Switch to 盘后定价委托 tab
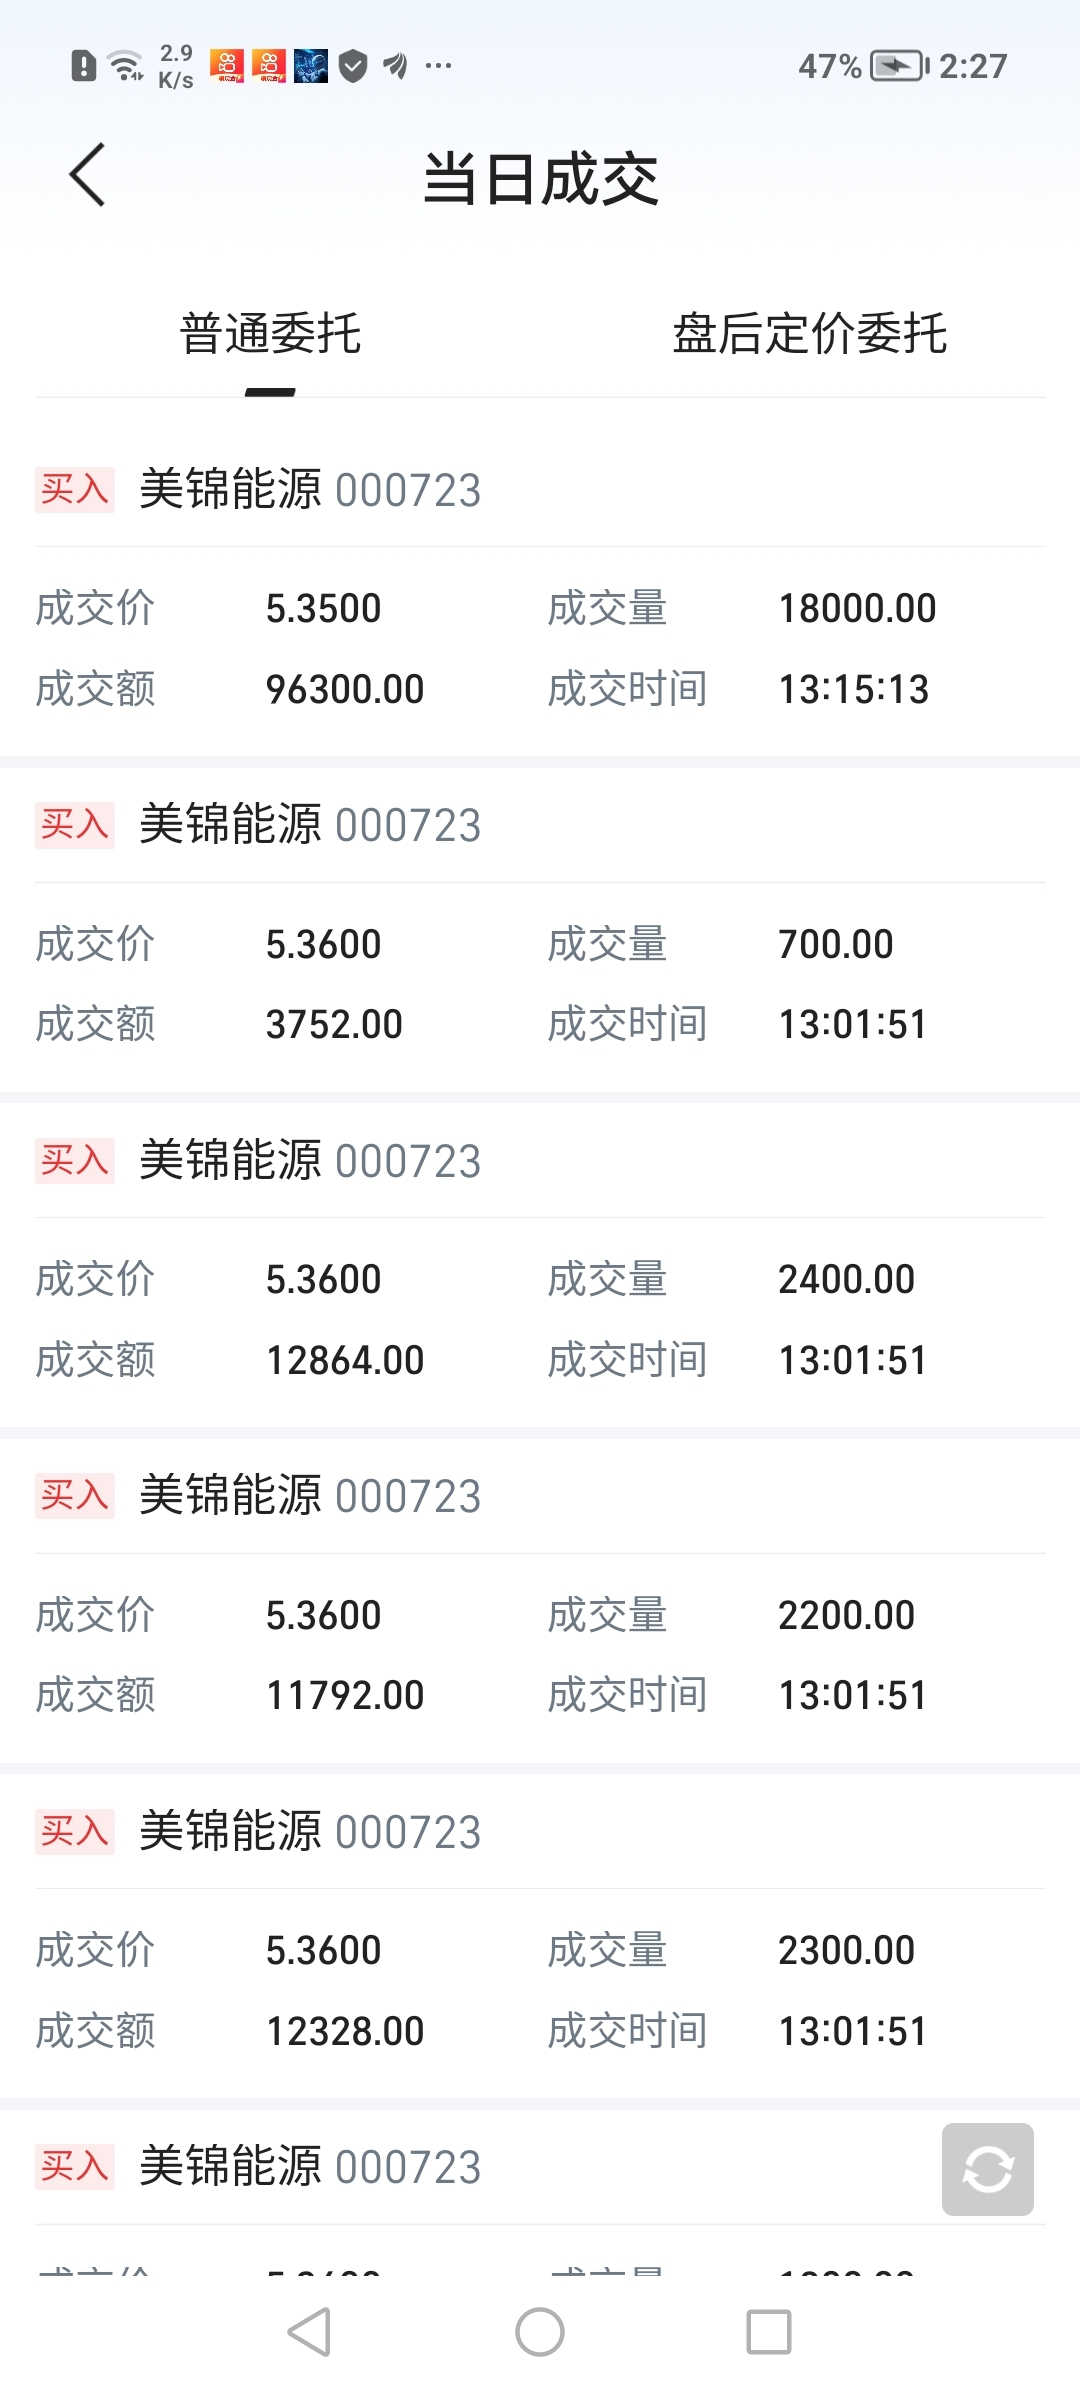Image resolution: width=1080 pixels, height=2388 pixels. [809, 334]
